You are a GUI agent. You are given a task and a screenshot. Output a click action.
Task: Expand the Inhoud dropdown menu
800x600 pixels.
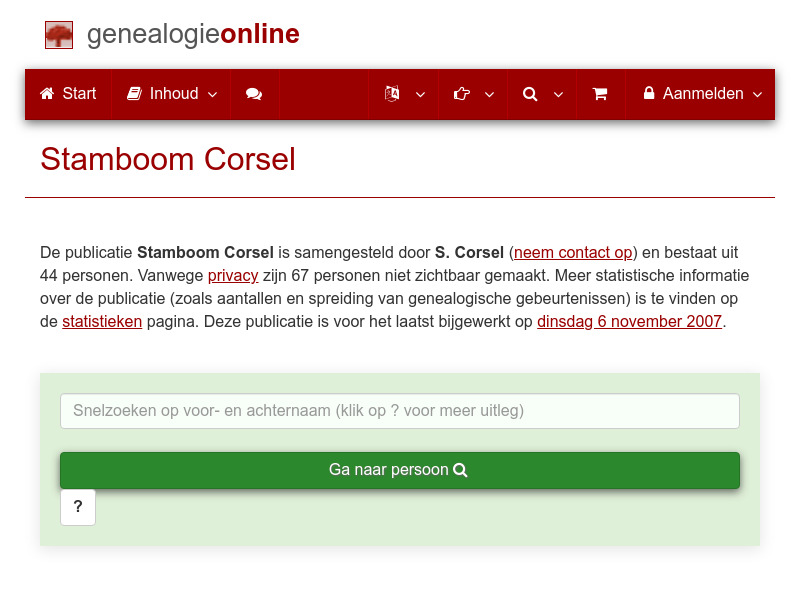click(x=213, y=93)
